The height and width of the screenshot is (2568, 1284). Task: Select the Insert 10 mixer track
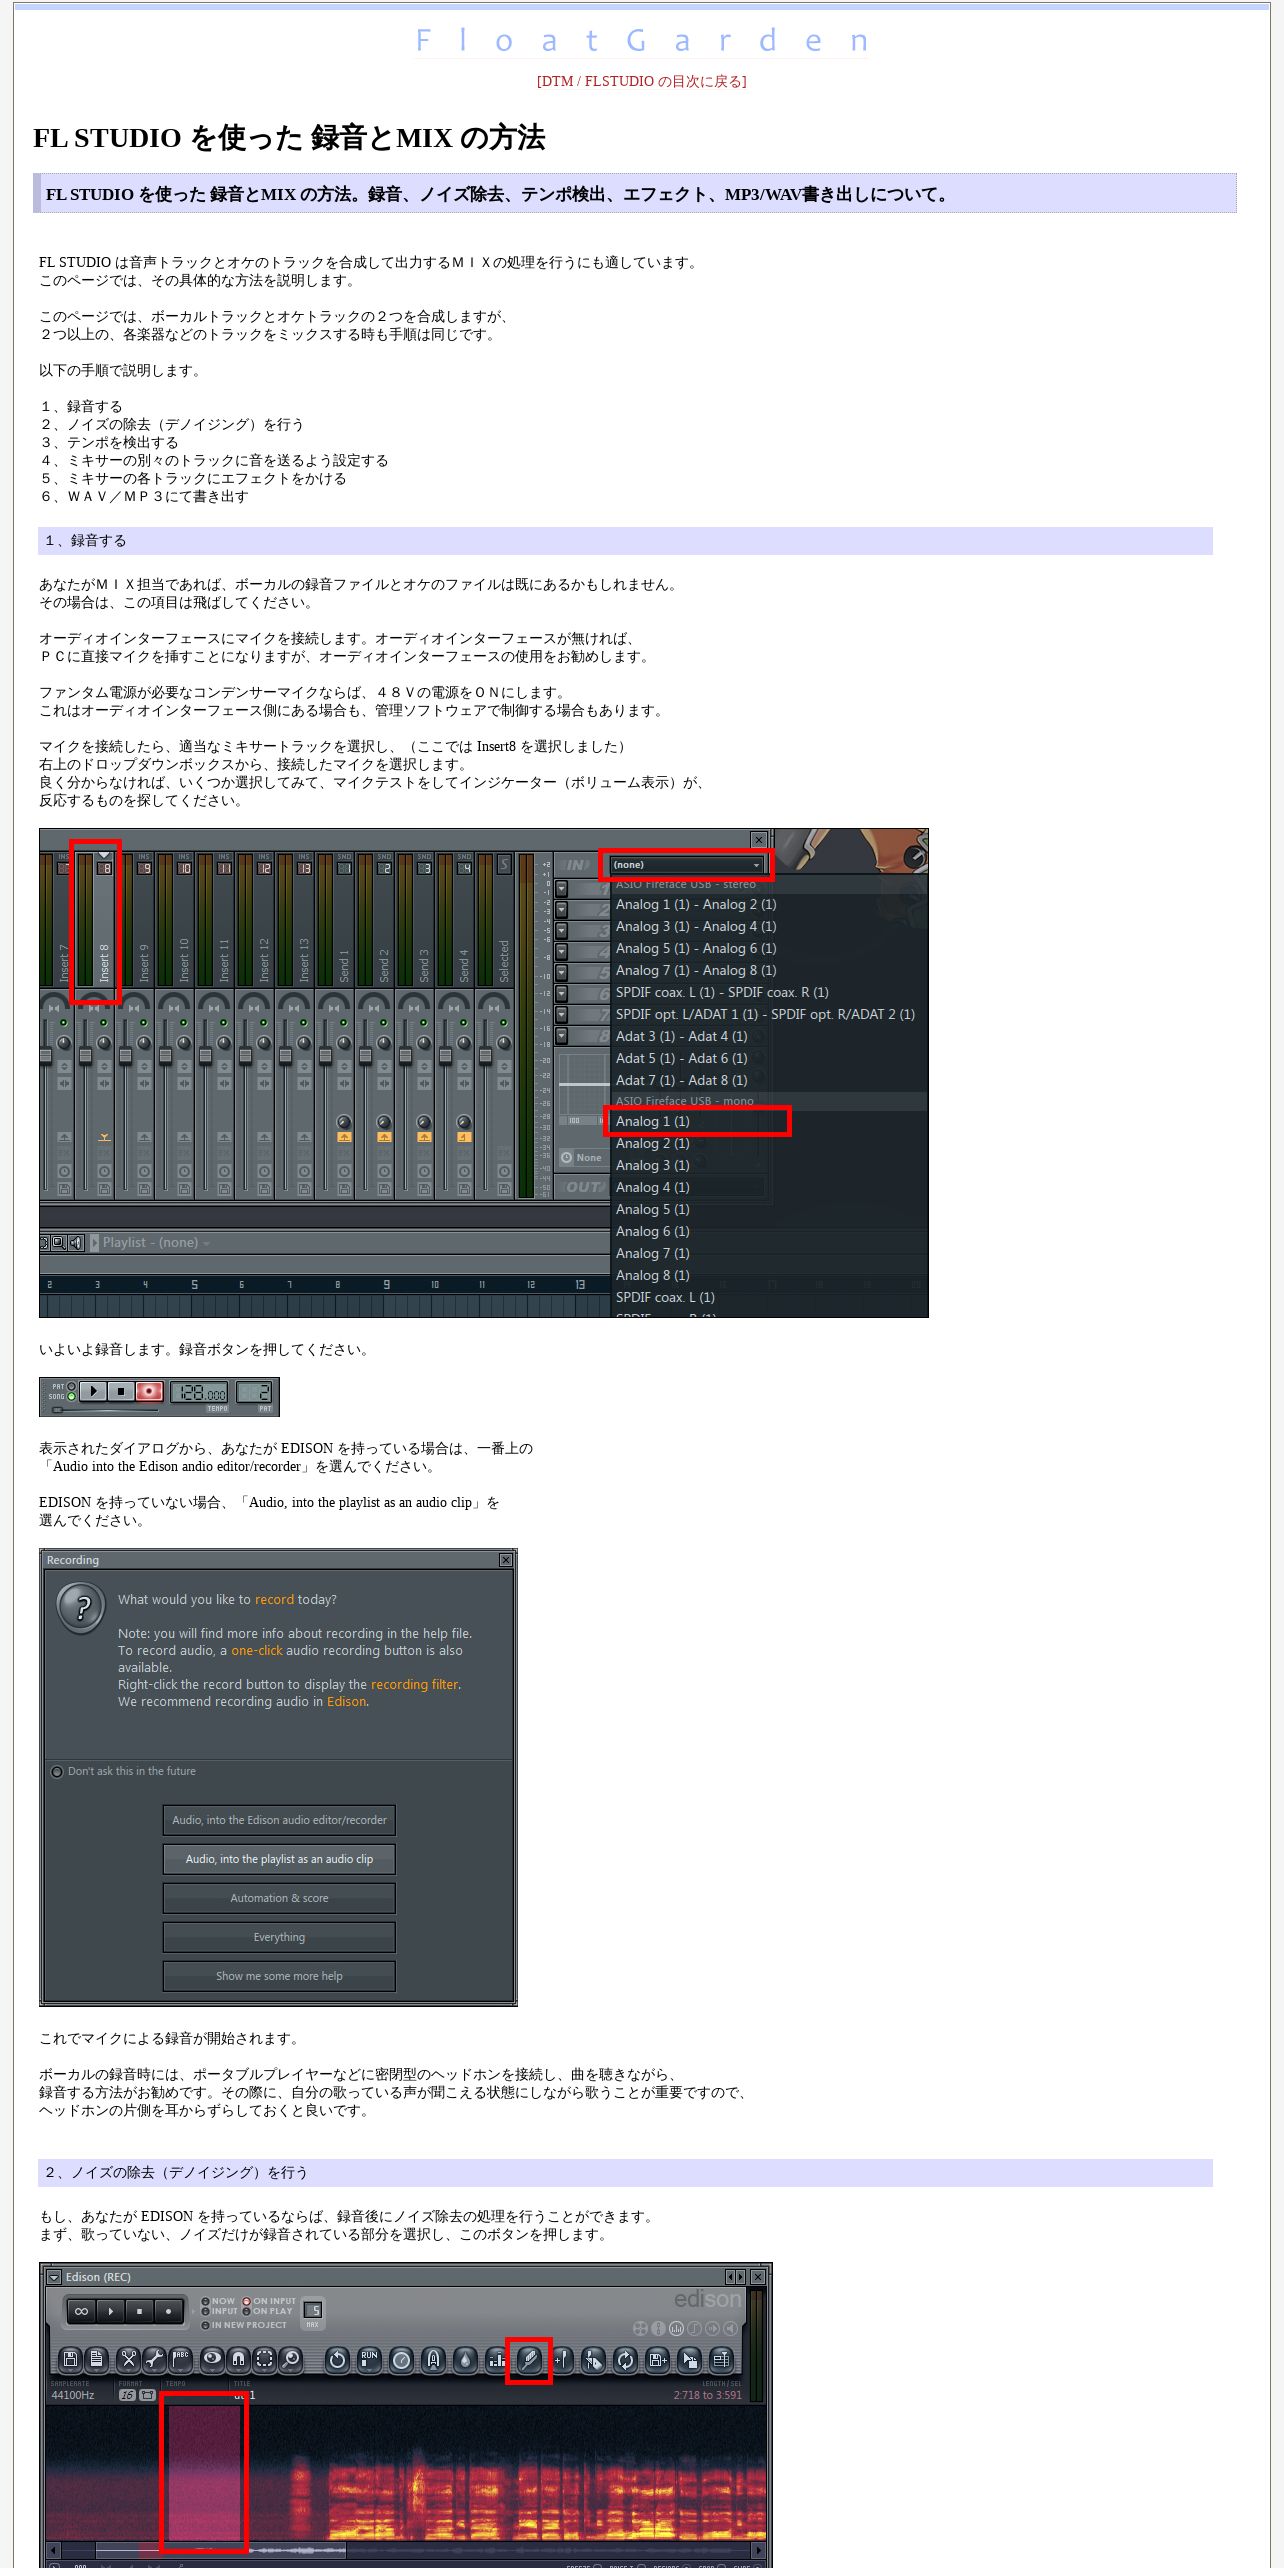(175, 918)
